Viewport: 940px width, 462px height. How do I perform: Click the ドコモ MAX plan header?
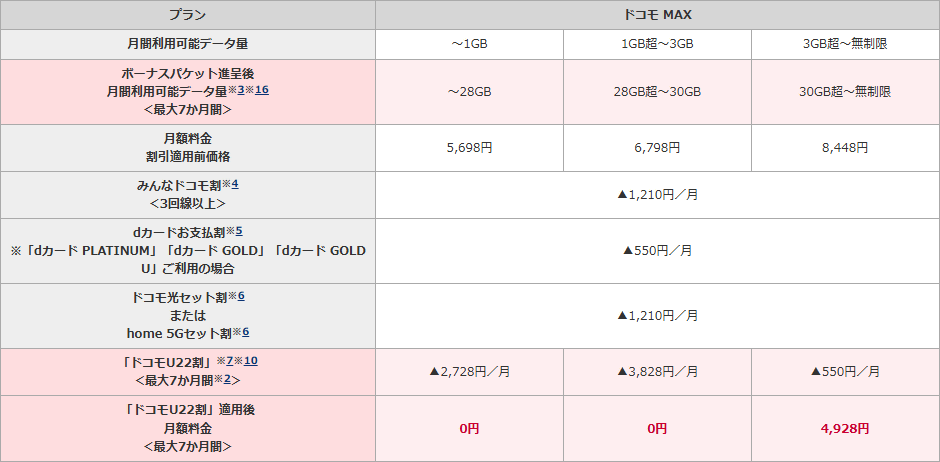pyautogui.click(x=657, y=15)
